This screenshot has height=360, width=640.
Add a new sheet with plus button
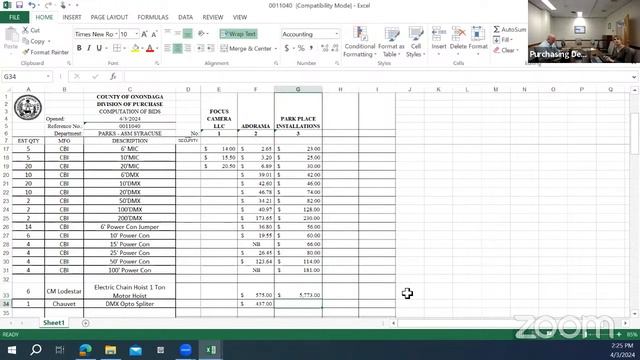85,323
